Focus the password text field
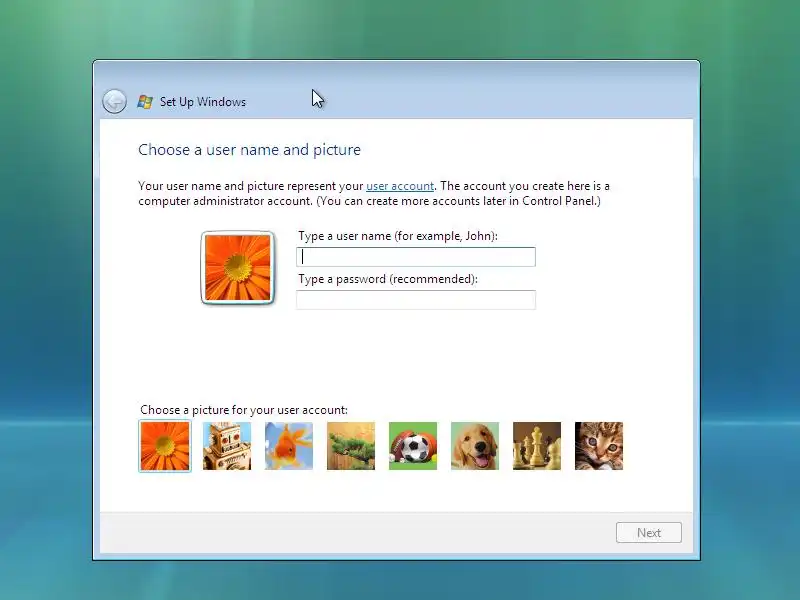 click(416, 300)
